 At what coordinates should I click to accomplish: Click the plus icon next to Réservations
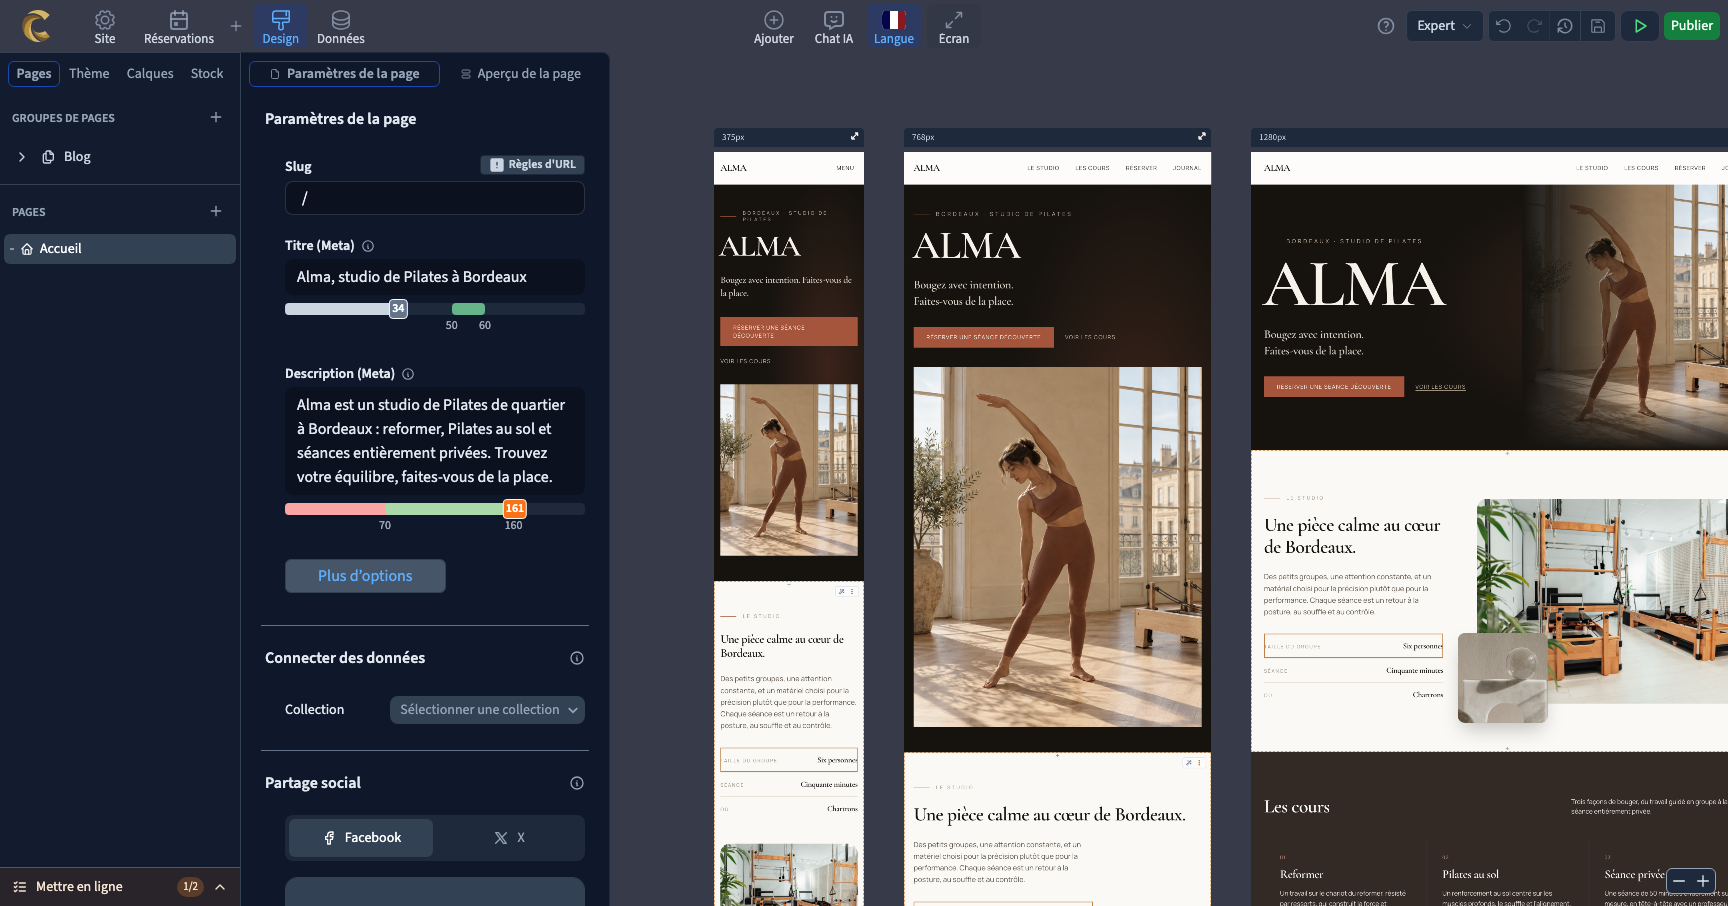click(236, 26)
